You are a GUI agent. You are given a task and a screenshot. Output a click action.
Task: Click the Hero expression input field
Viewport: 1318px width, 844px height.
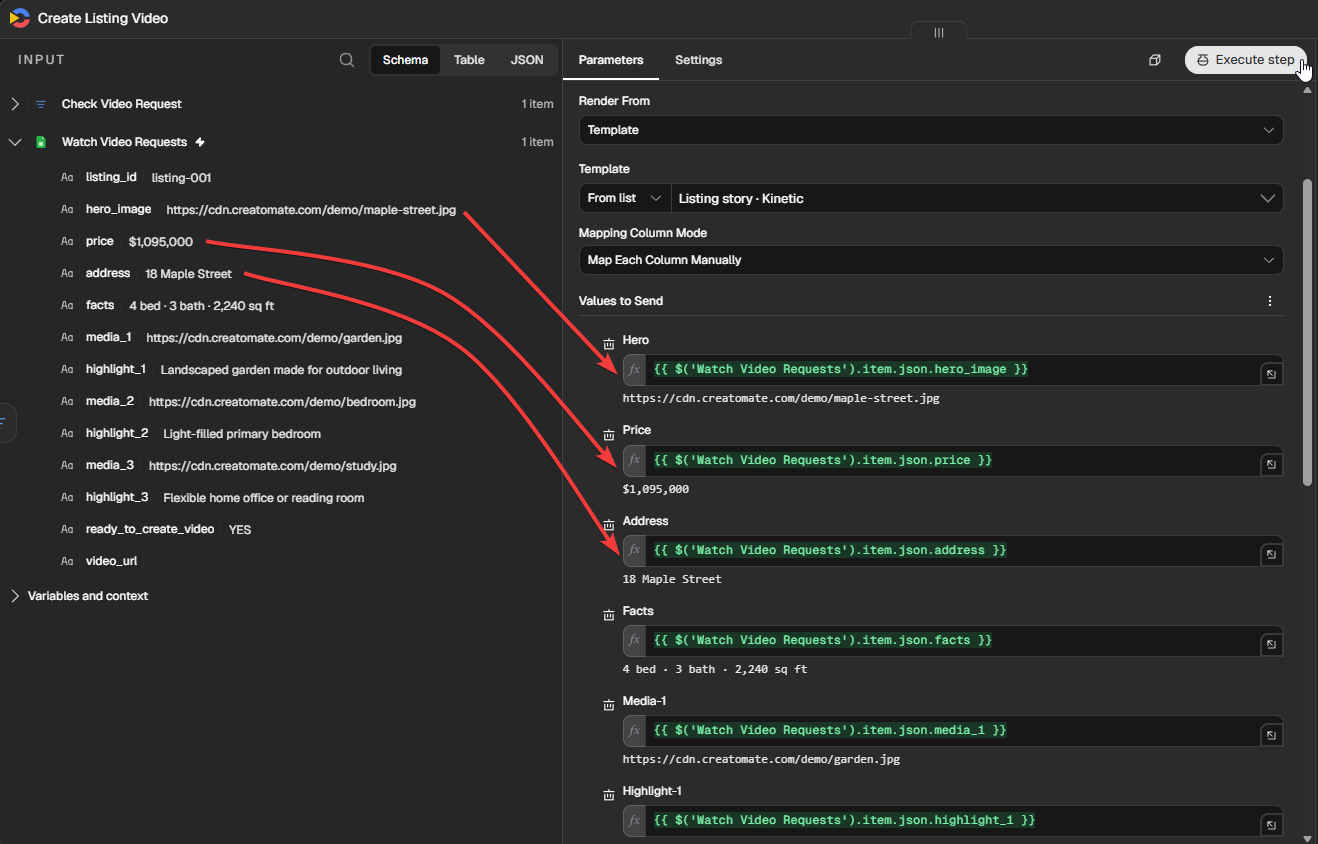[x=952, y=370]
